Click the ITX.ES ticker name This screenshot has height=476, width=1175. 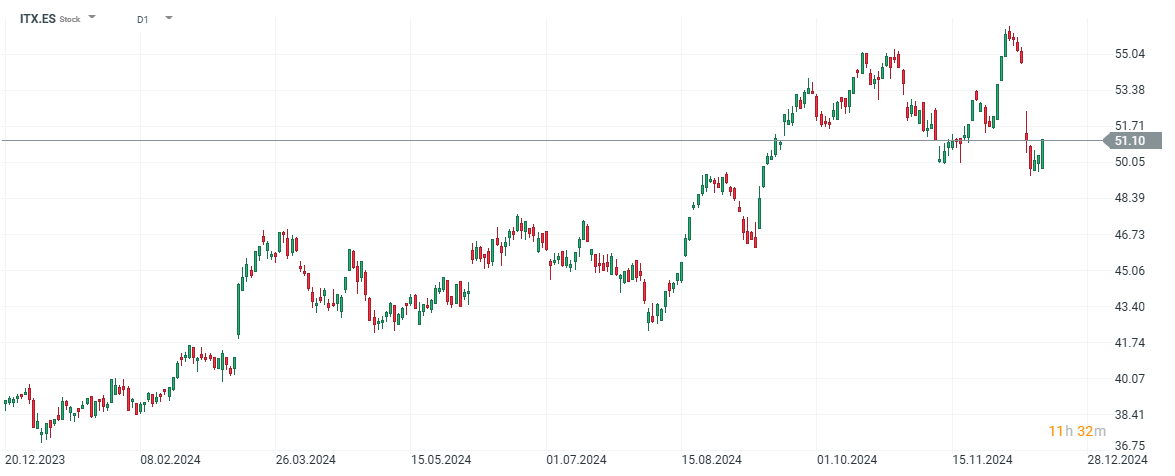click(x=38, y=18)
